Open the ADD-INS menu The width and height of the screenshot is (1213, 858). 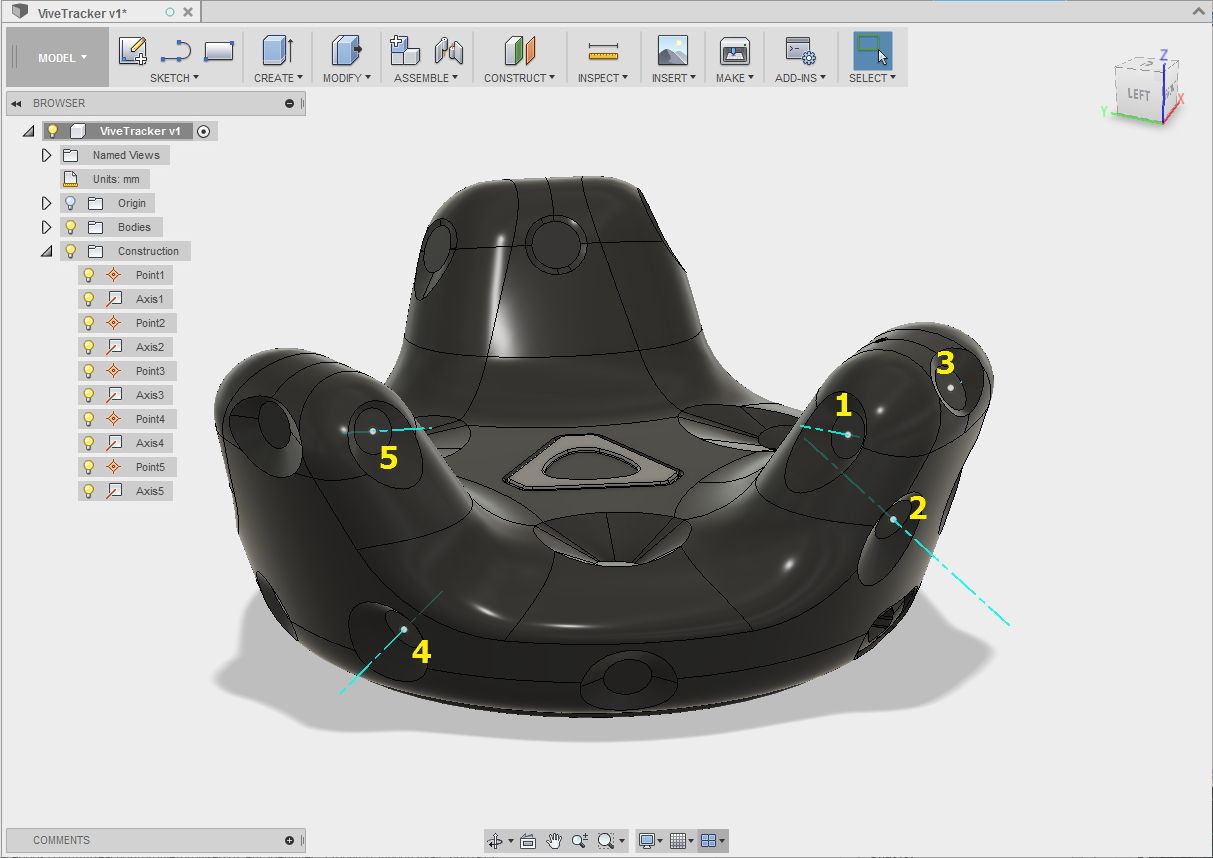point(800,78)
